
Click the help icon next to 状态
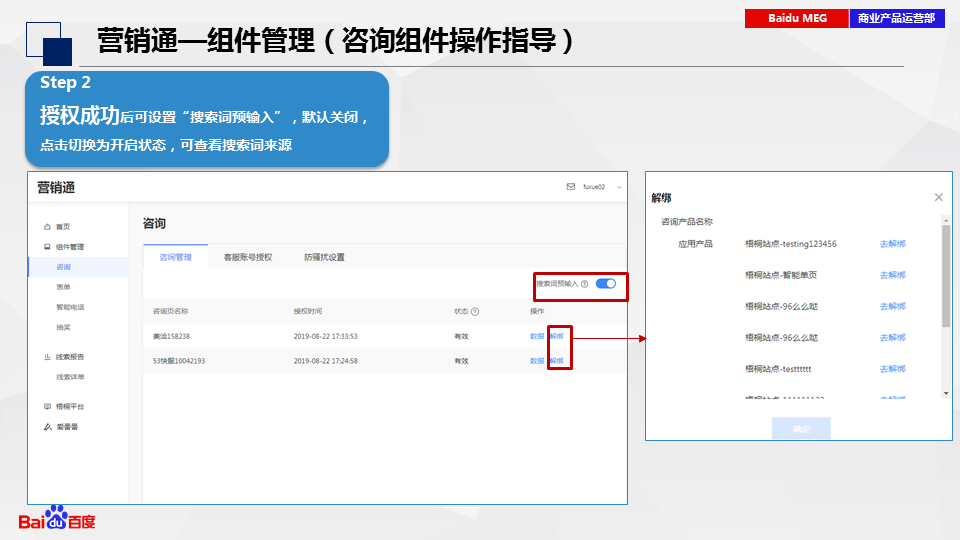tap(475, 312)
